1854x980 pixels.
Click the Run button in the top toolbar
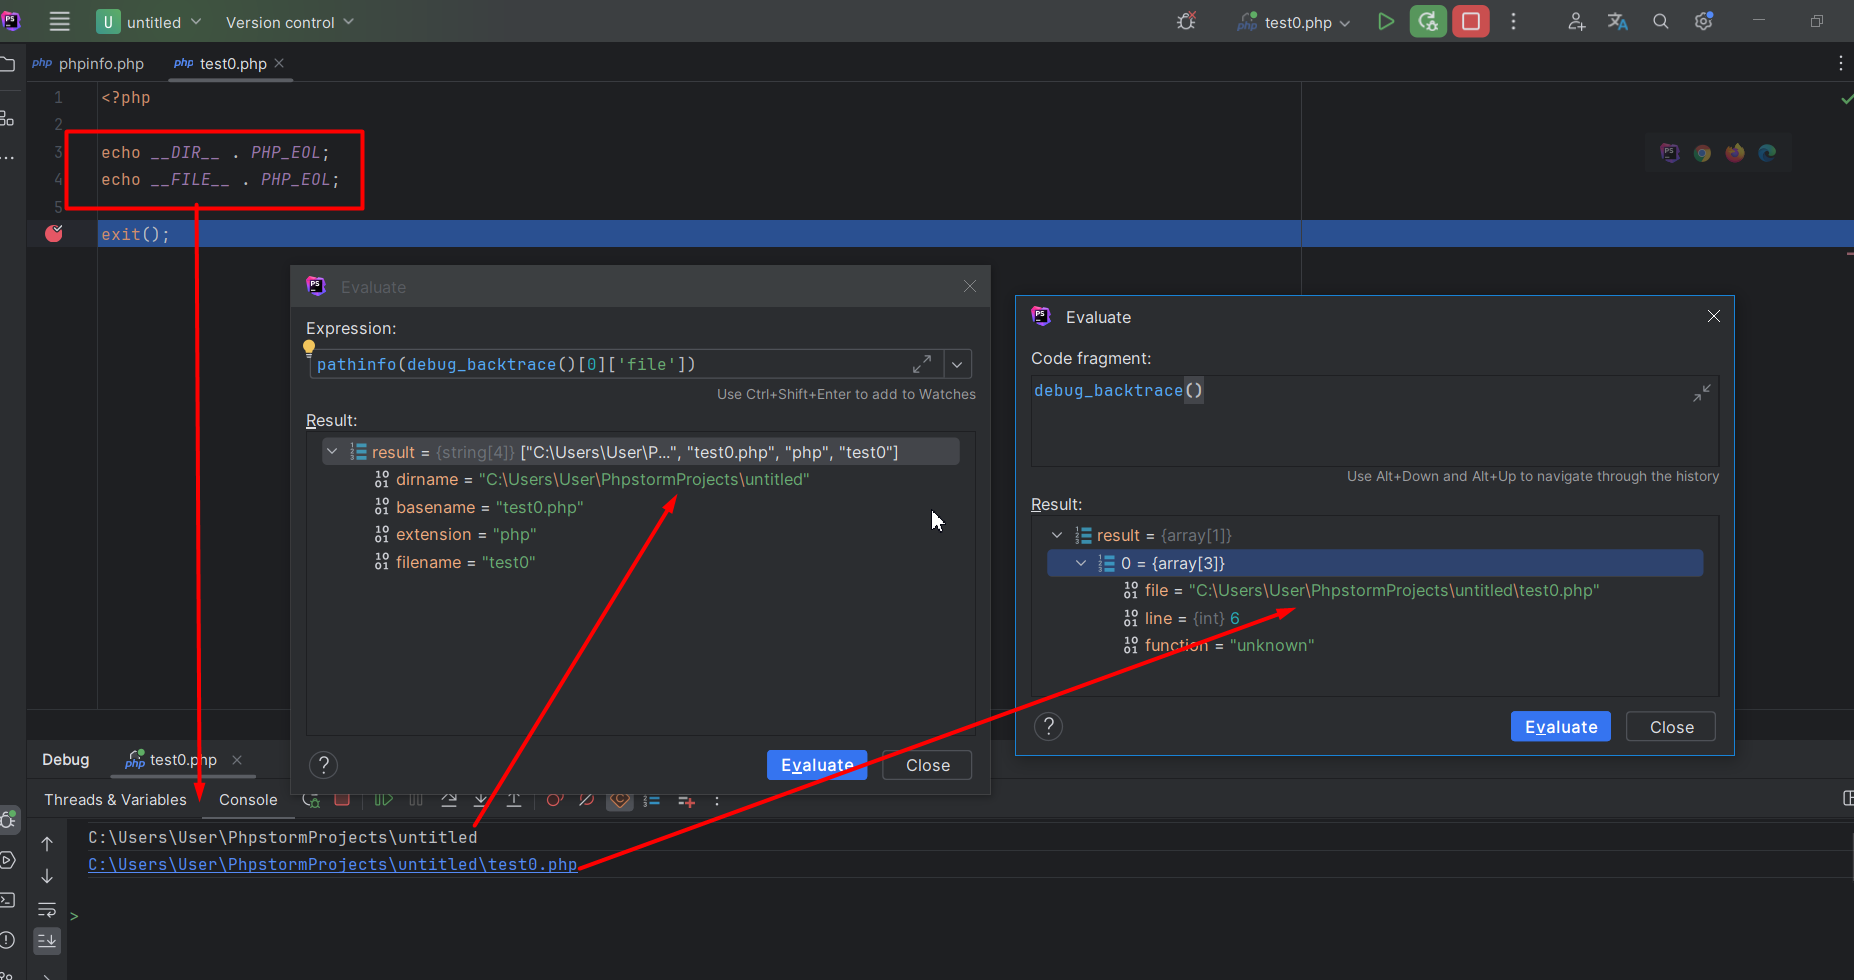pyautogui.click(x=1385, y=22)
